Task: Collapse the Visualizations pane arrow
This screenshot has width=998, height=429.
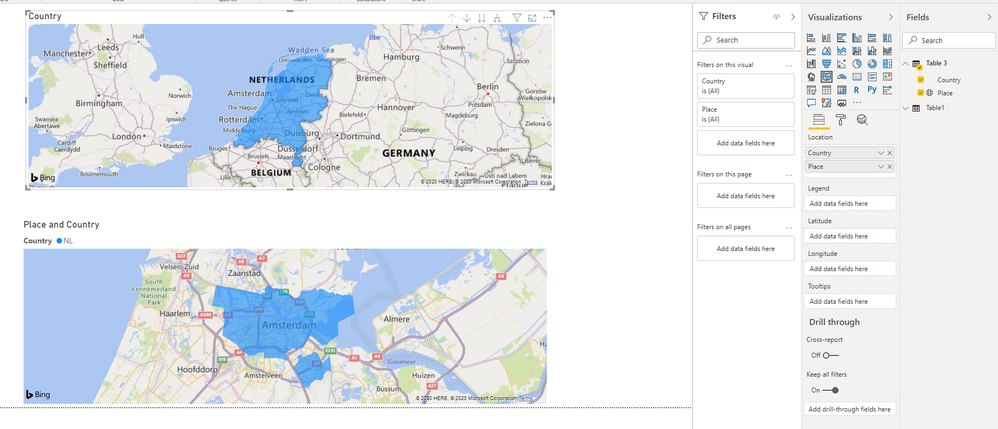Action: coord(890,17)
